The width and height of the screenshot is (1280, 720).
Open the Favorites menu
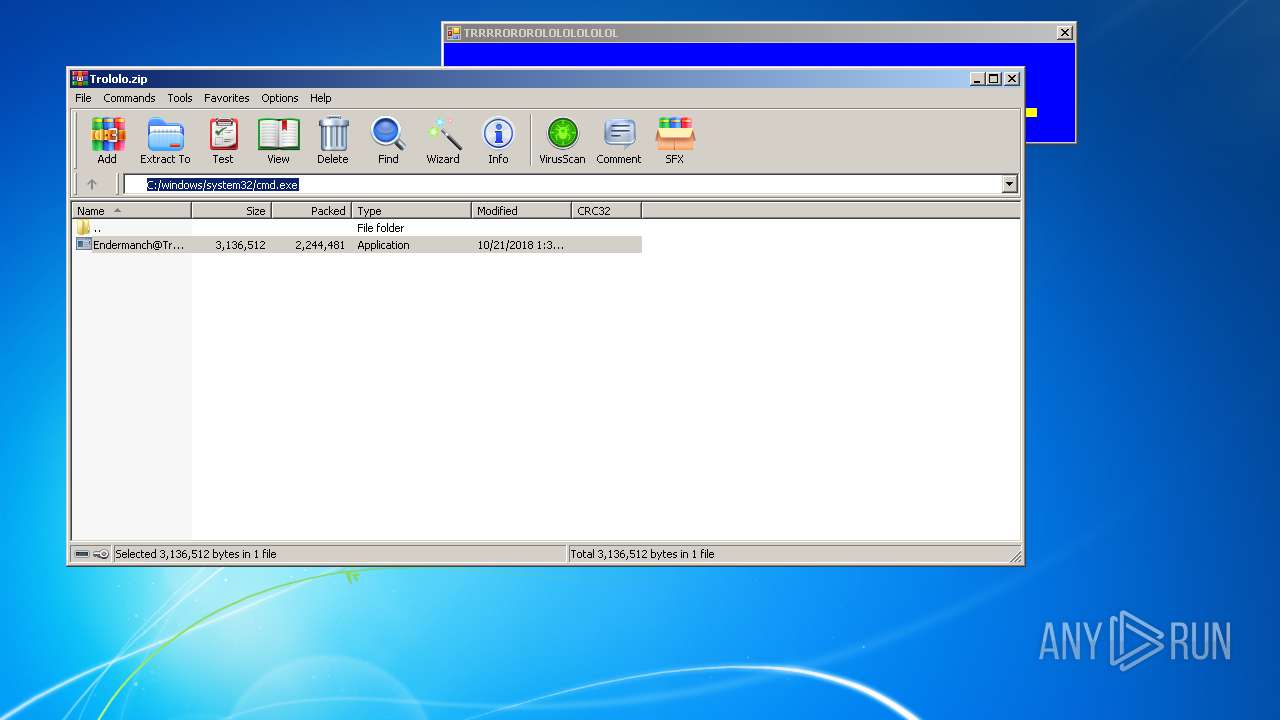(x=227, y=98)
